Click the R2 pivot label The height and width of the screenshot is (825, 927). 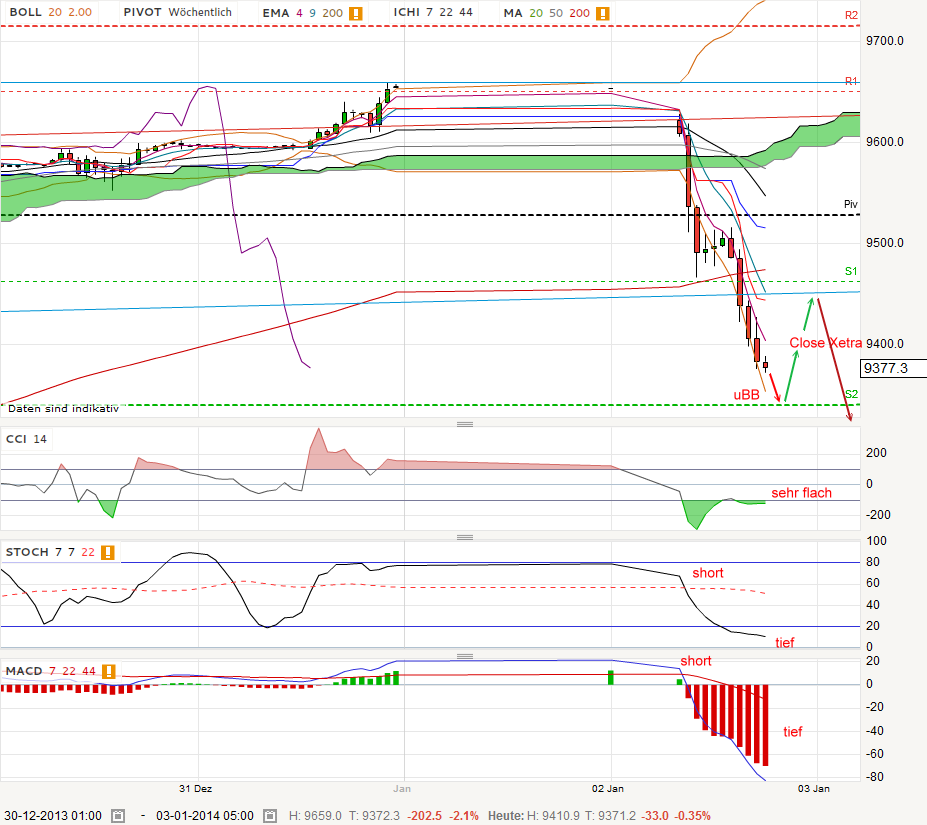coord(851,15)
